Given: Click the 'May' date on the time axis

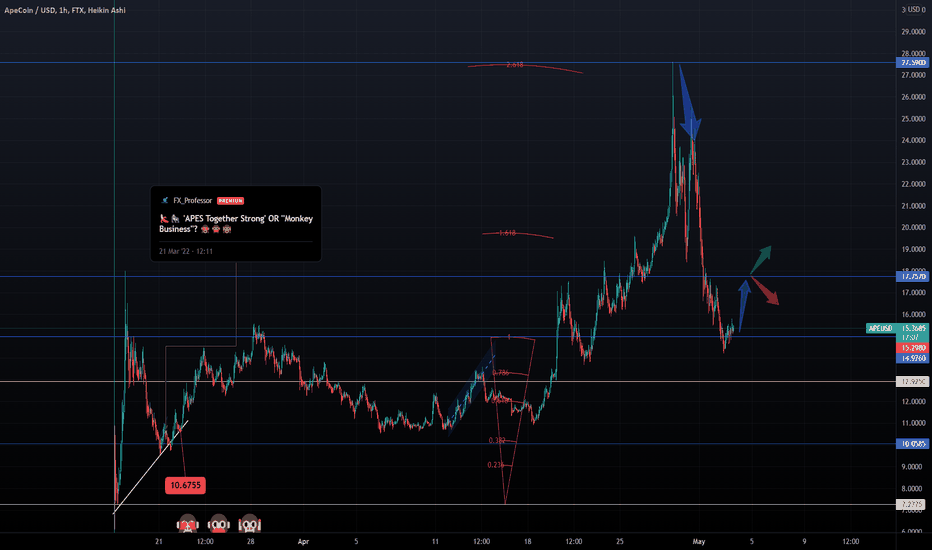Looking at the screenshot, I should [698, 542].
